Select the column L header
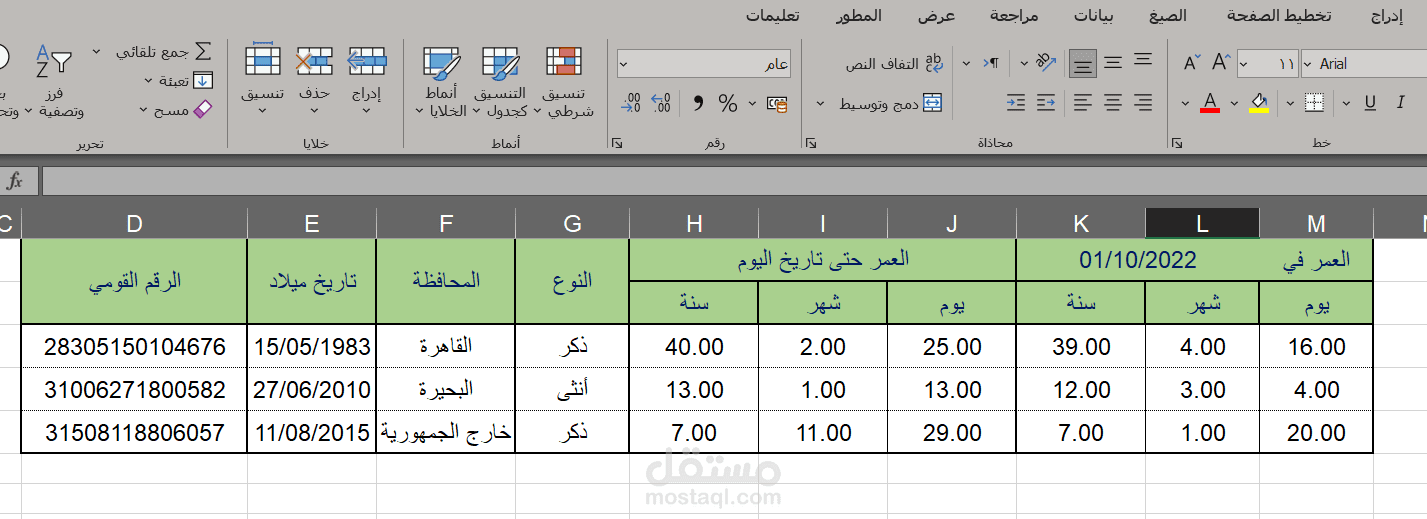 pos(1202,224)
